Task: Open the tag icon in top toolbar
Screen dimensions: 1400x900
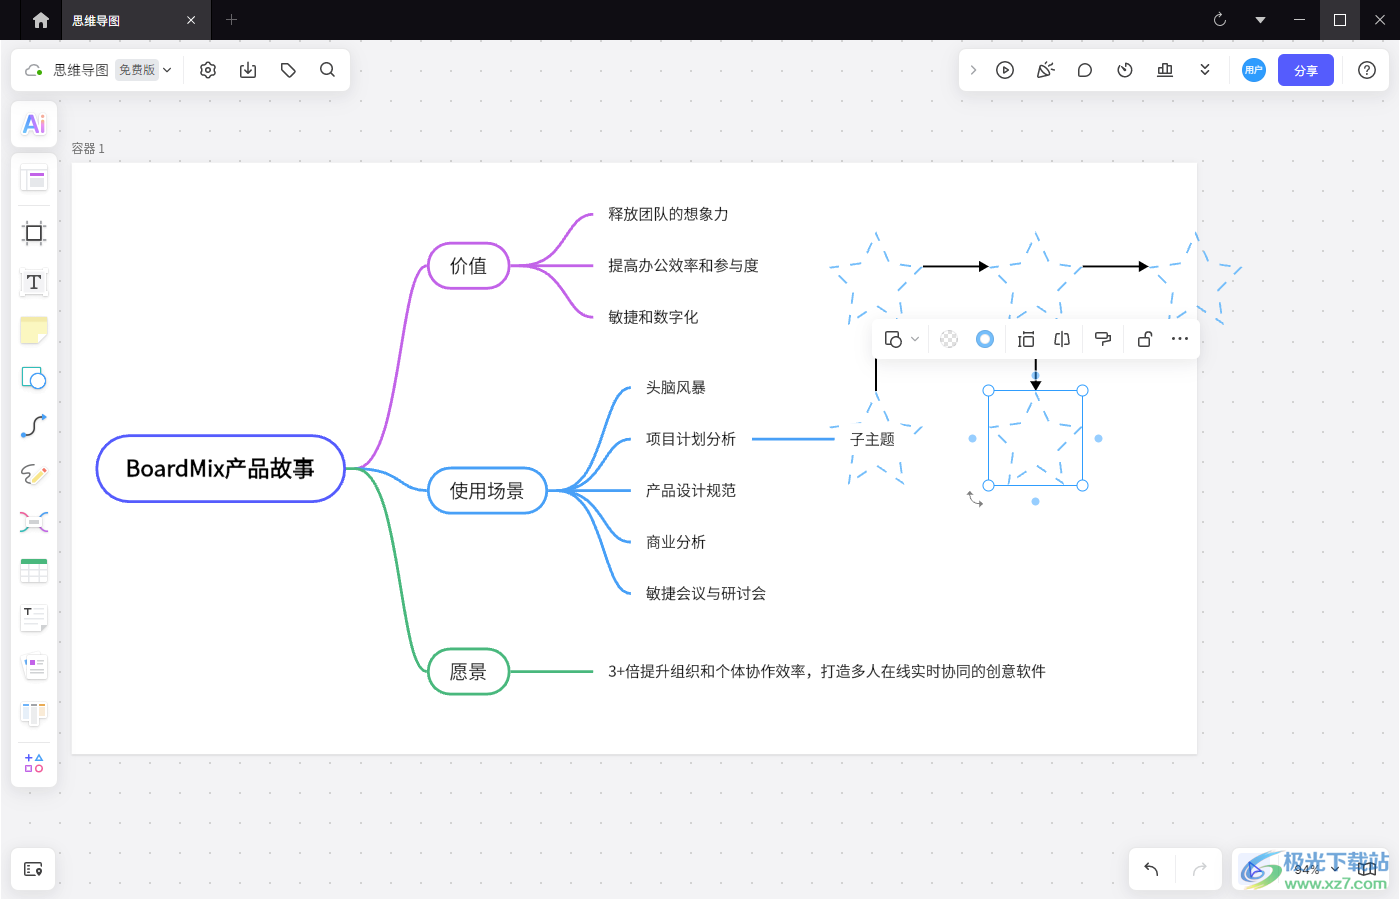Action: (x=288, y=70)
